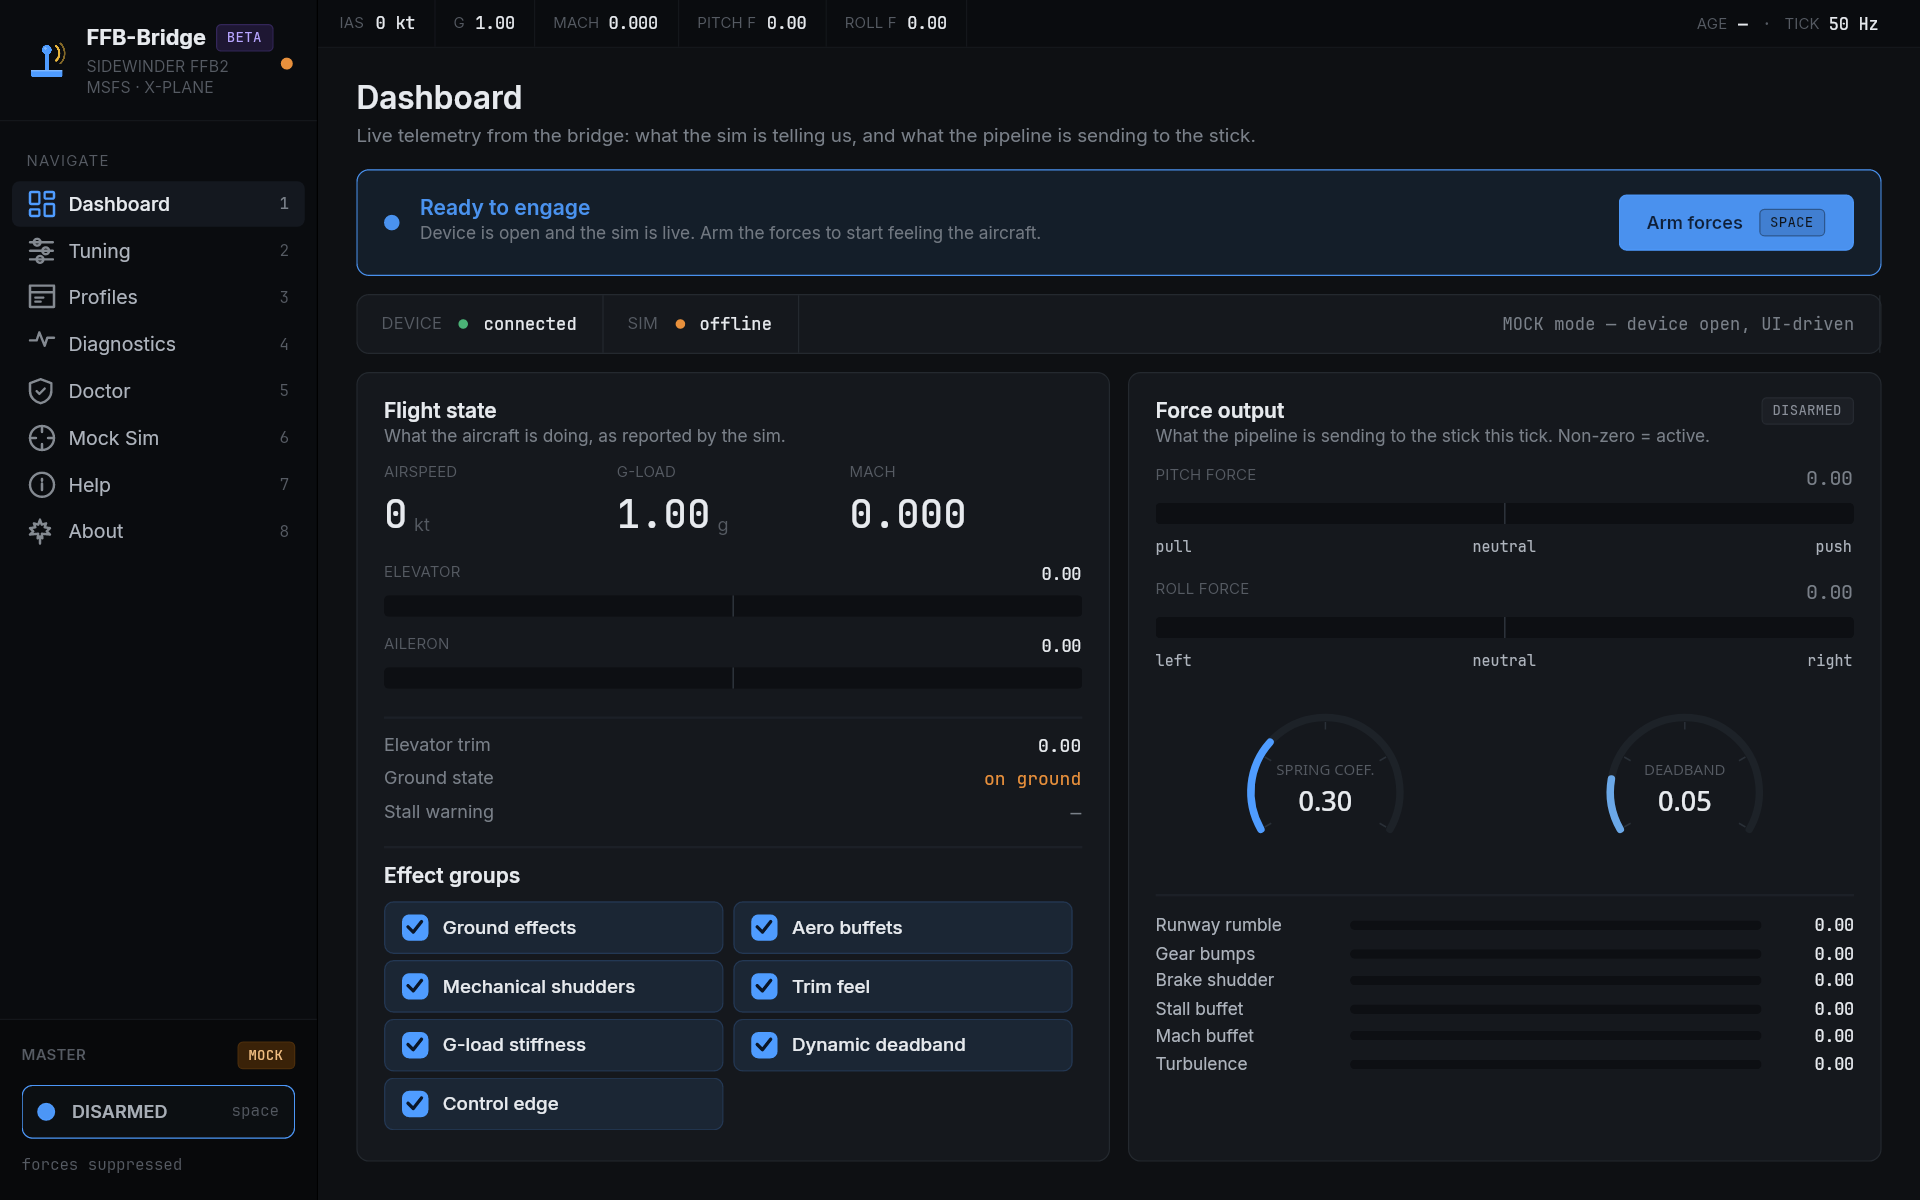1920x1200 pixels.
Task: Click the Mock Sim crosshair icon
Action: tap(41, 438)
